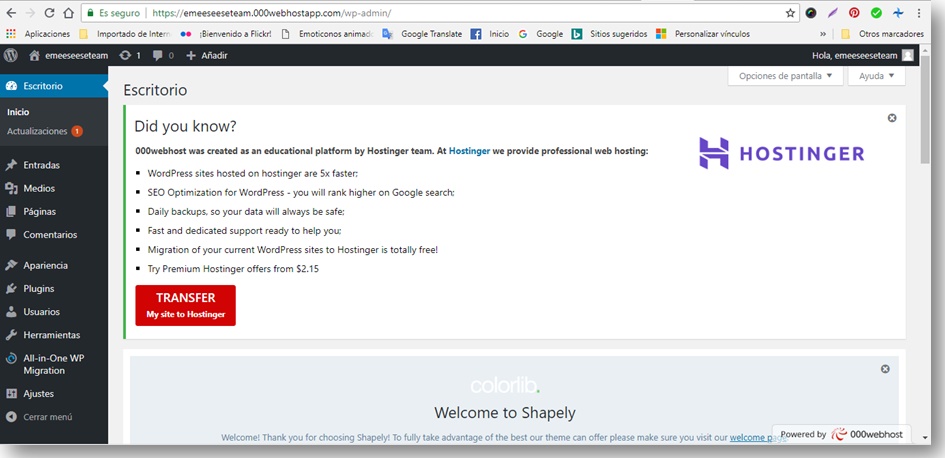Click the Powered by 000webhost badge
This screenshot has width=945, height=458.
pos(842,434)
